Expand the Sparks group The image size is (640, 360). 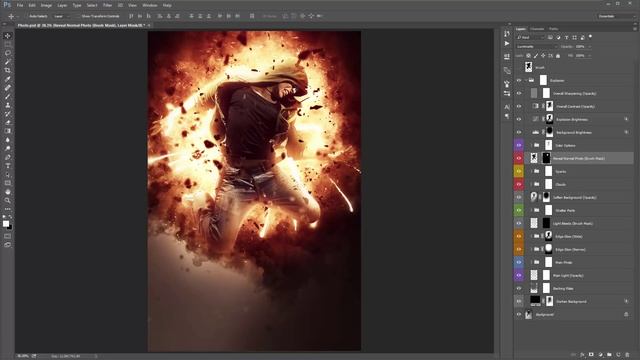point(531,171)
